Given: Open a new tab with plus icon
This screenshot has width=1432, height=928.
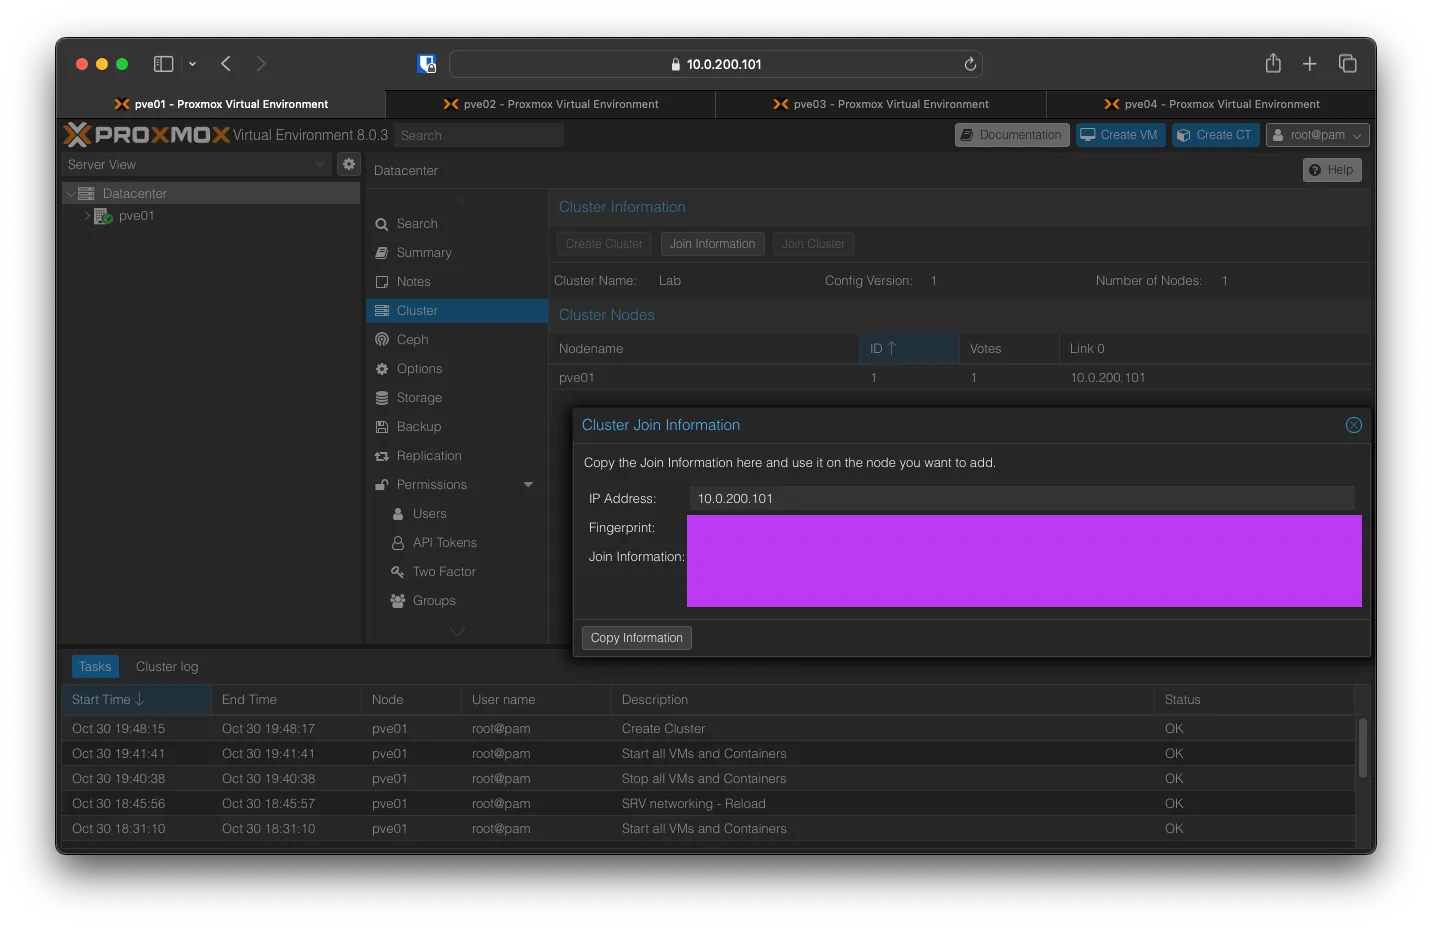Looking at the screenshot, I should coord(1309,64).
